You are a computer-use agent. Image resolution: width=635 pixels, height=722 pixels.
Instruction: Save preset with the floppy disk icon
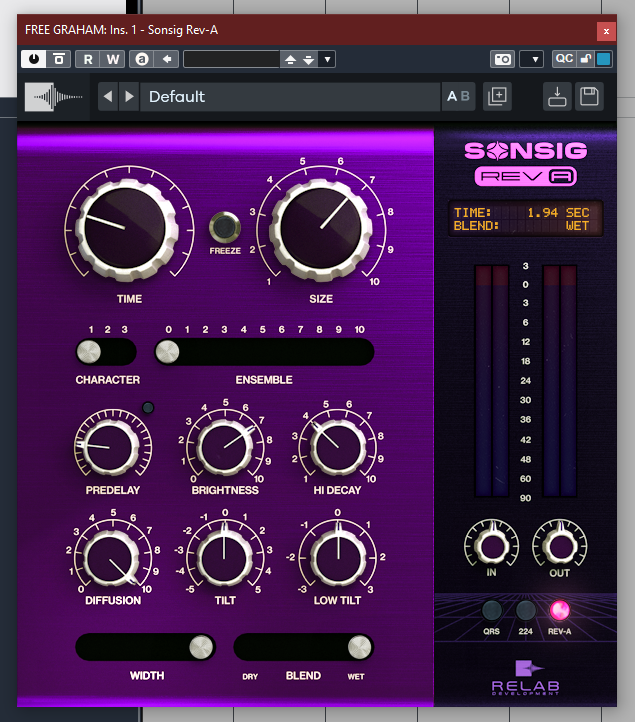tap(589, 96)
